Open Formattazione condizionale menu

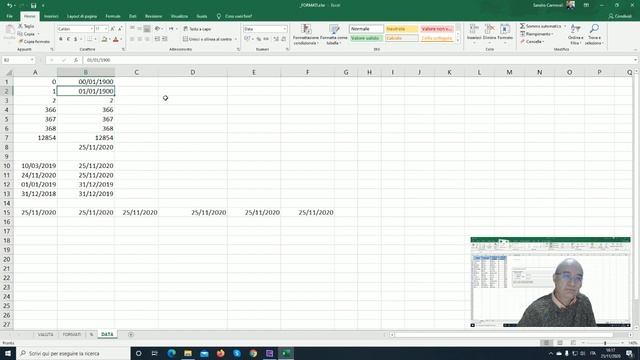[306, 34]
